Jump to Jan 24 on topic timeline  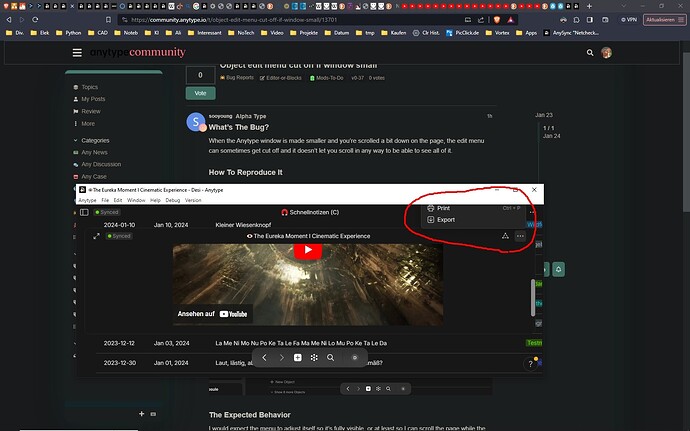[551, 136]
